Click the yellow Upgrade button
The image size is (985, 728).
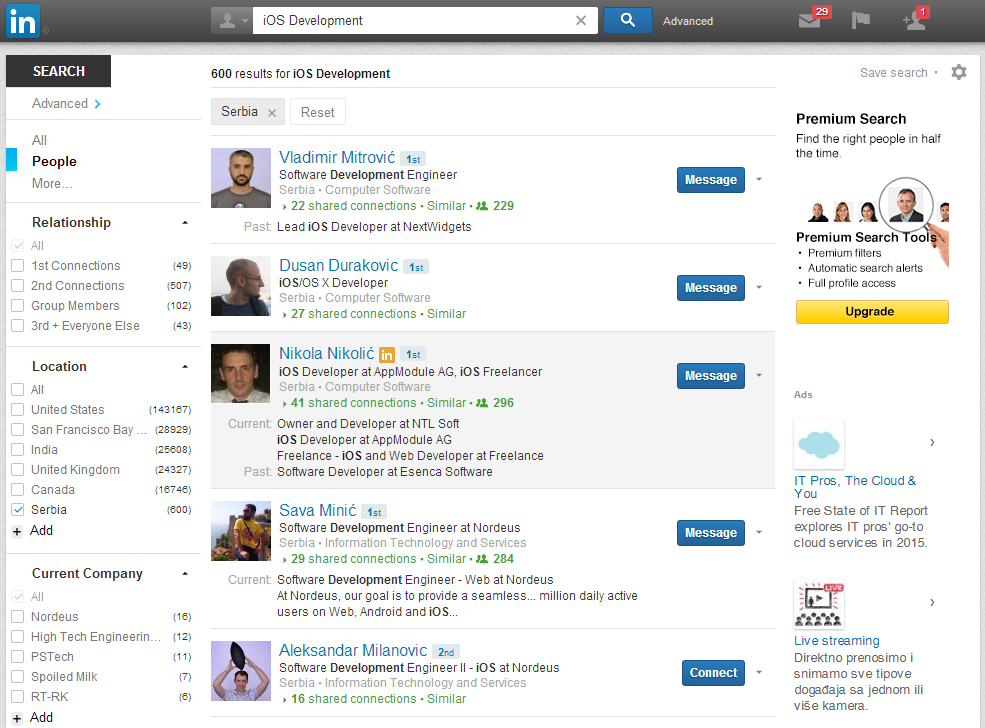871,312
